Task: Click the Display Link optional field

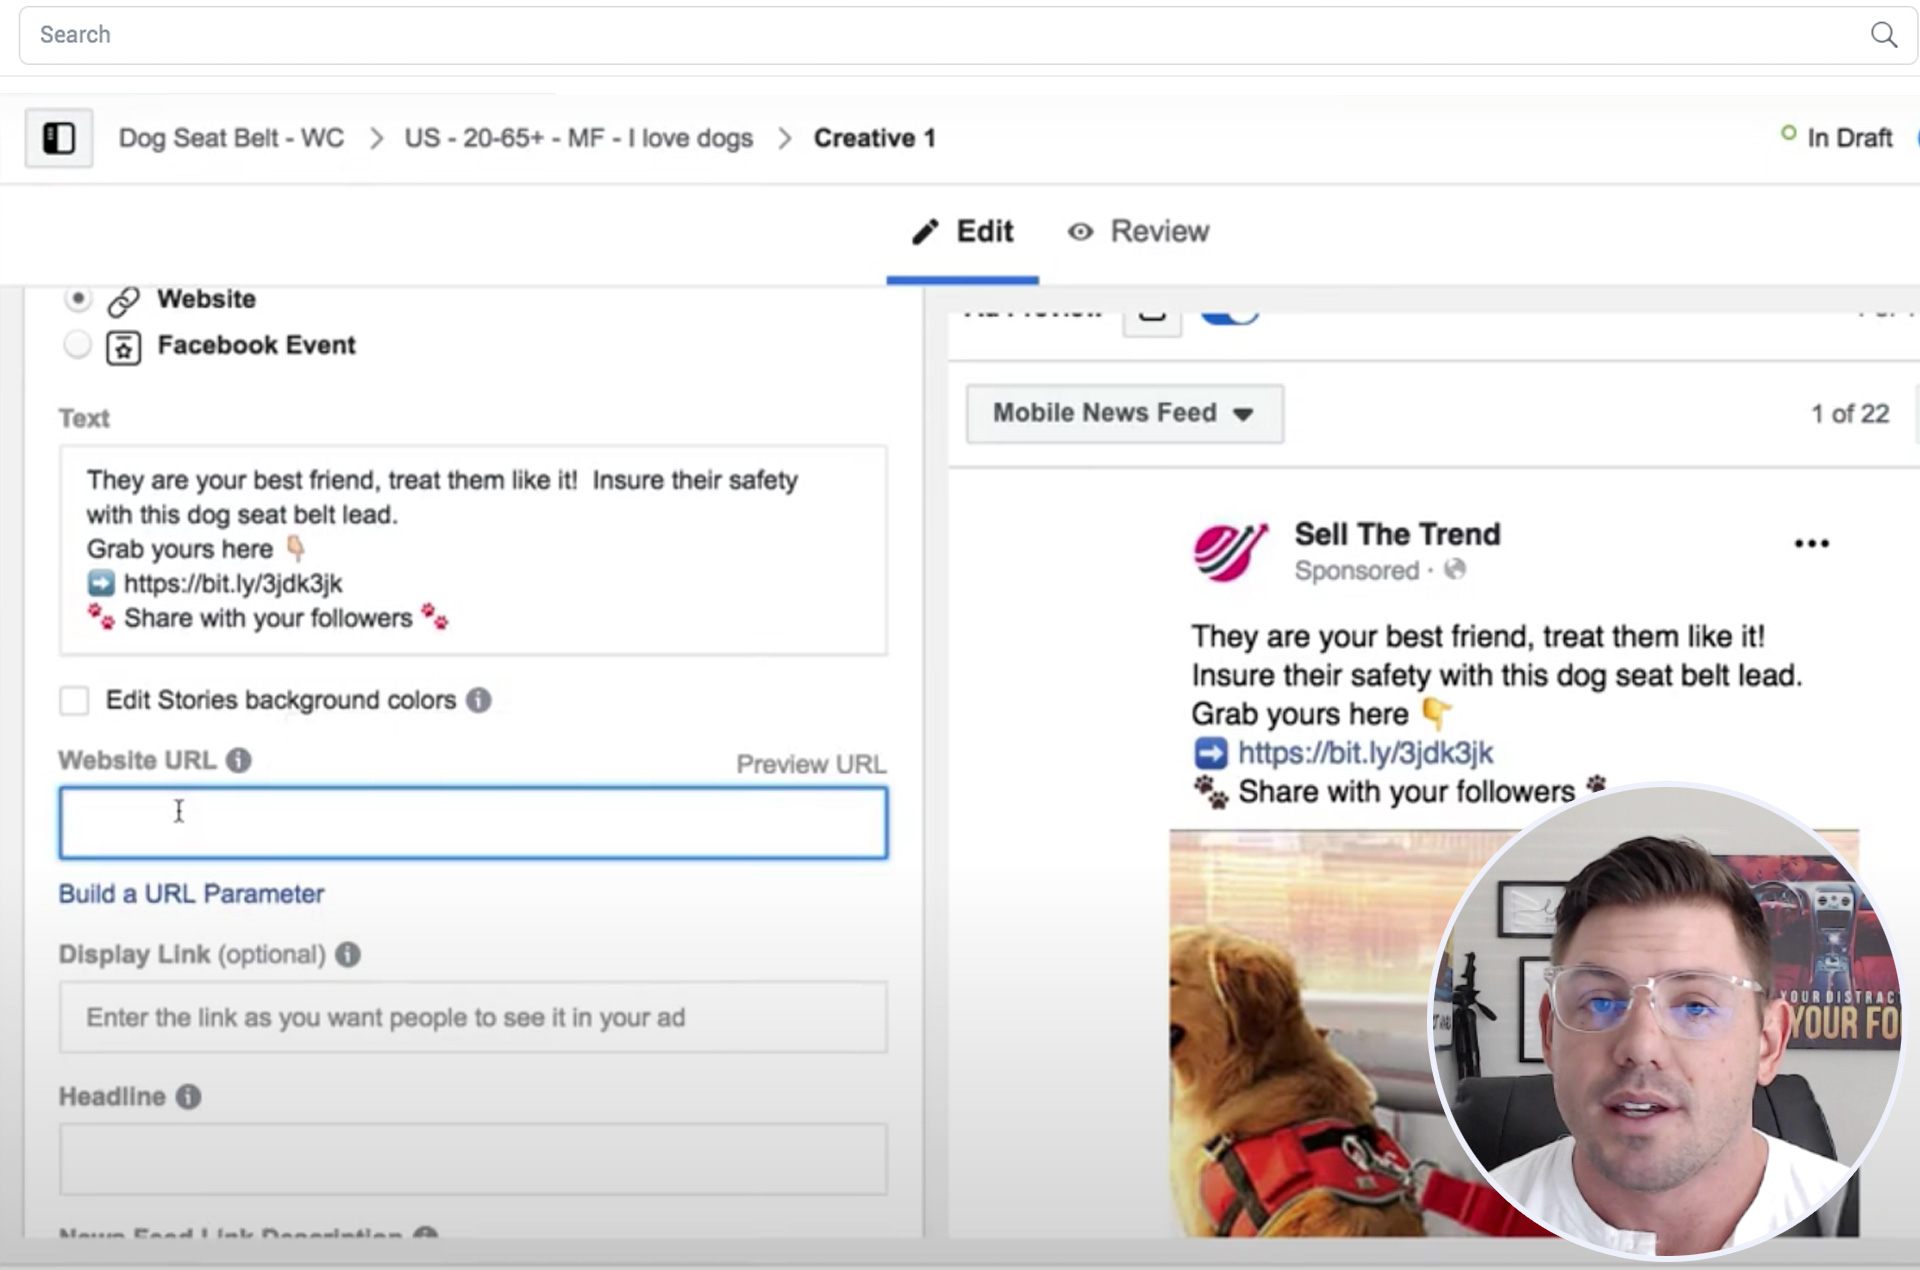Action: click(473, 1018)
